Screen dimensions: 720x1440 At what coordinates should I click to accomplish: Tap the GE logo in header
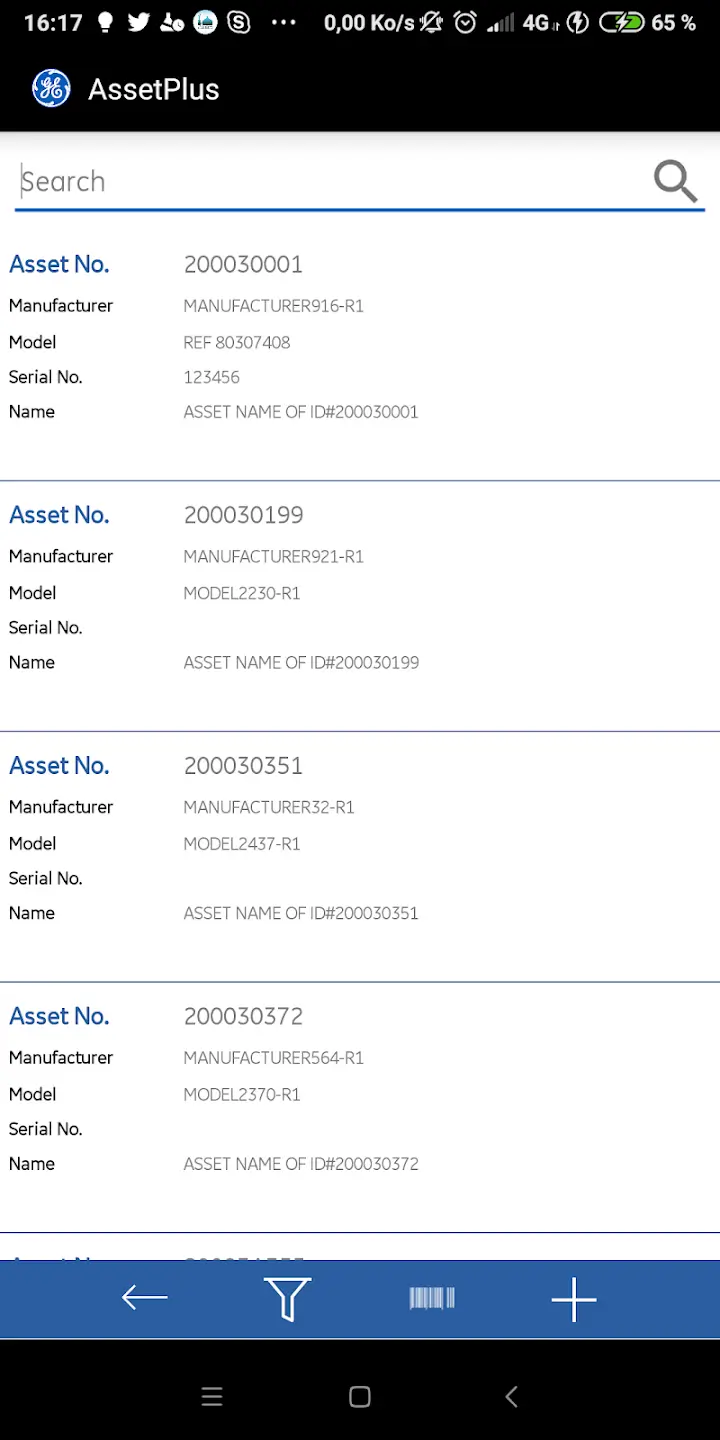(x=51, y=89)
